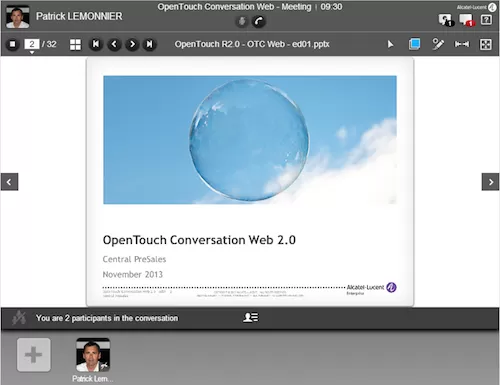Screen dimensions: 500x385
Task: Open the blue screen sharing icon
Action: (414, 44)
